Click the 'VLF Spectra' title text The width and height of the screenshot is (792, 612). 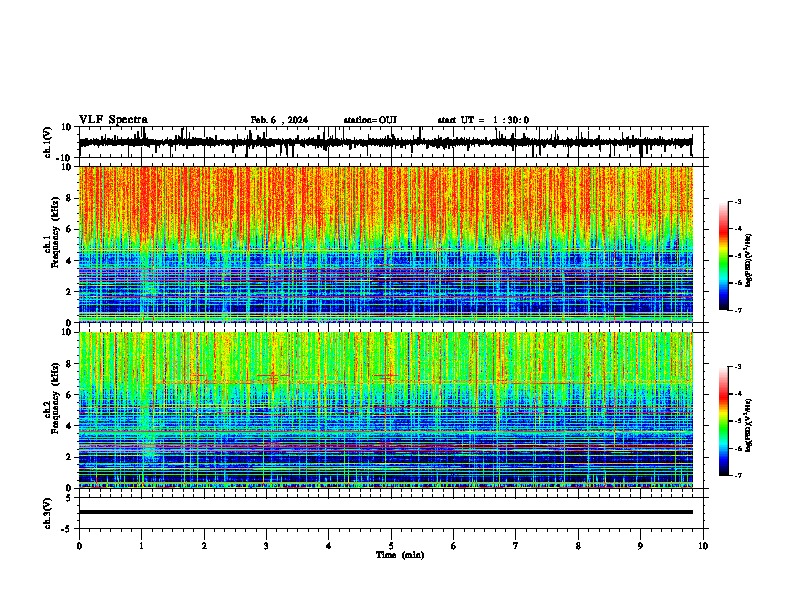[x=113, y=120]
